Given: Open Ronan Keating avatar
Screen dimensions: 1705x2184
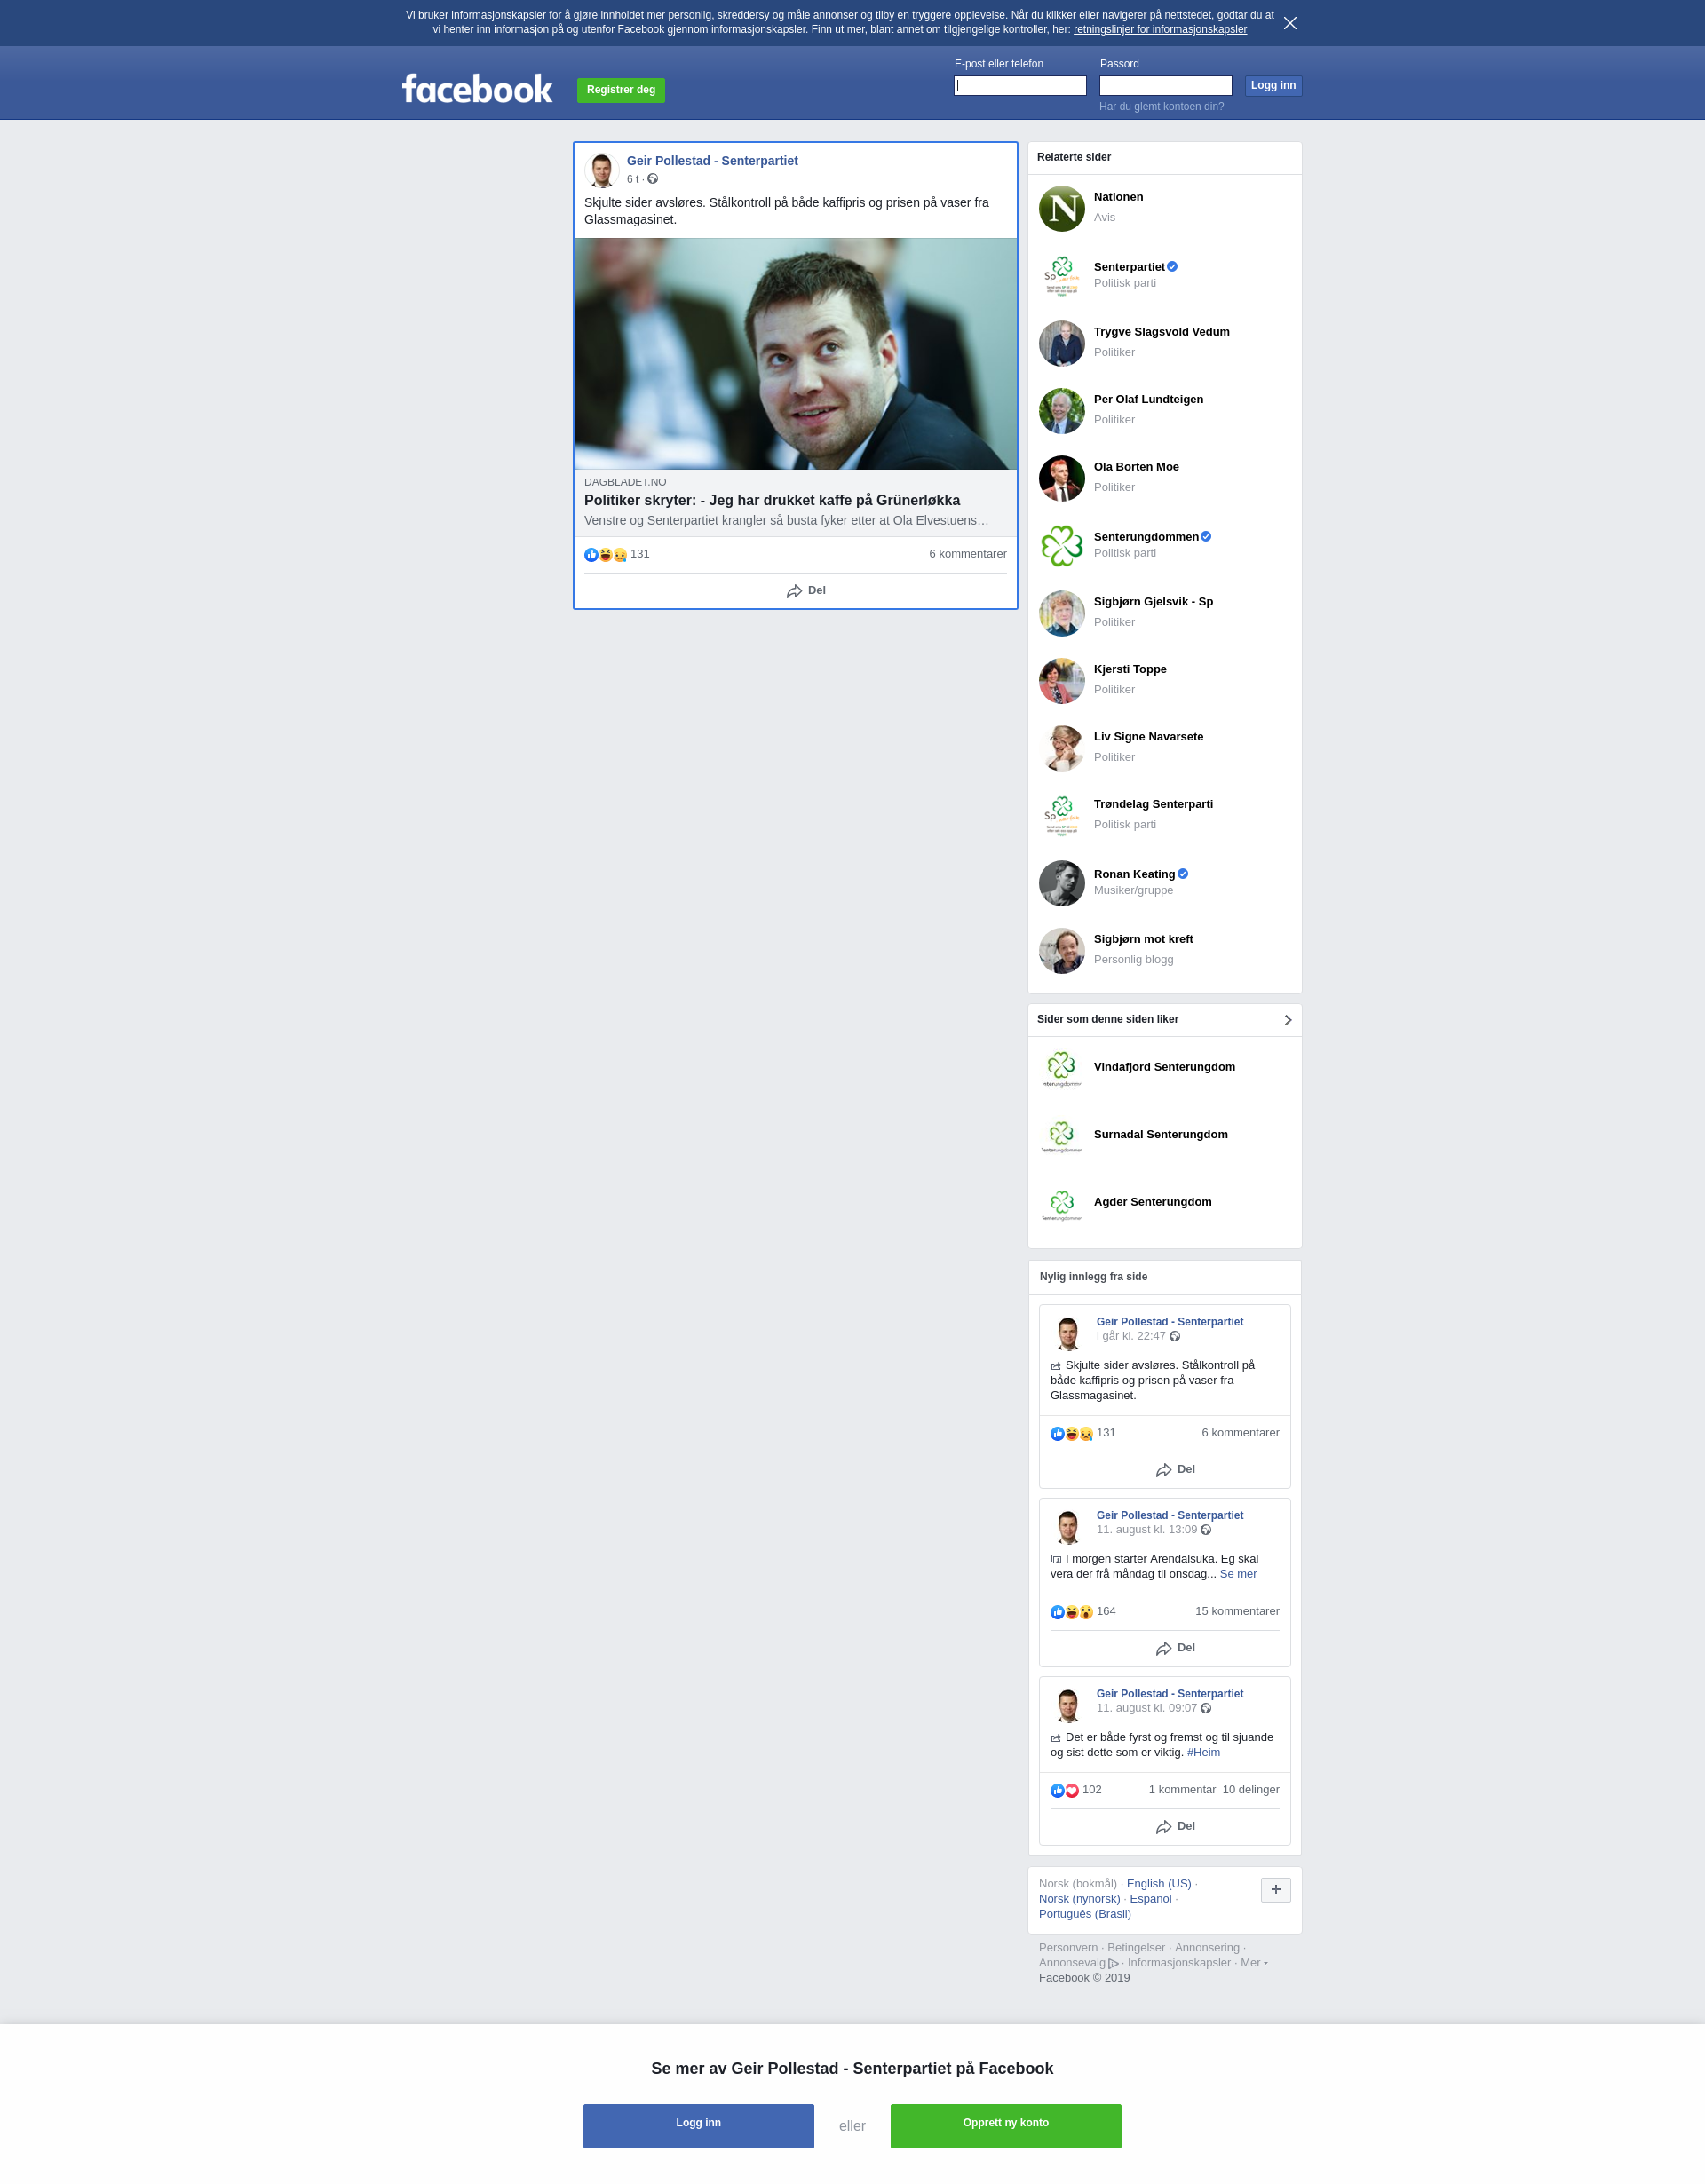Looking at the screenshot, I should pos(1061,883).
